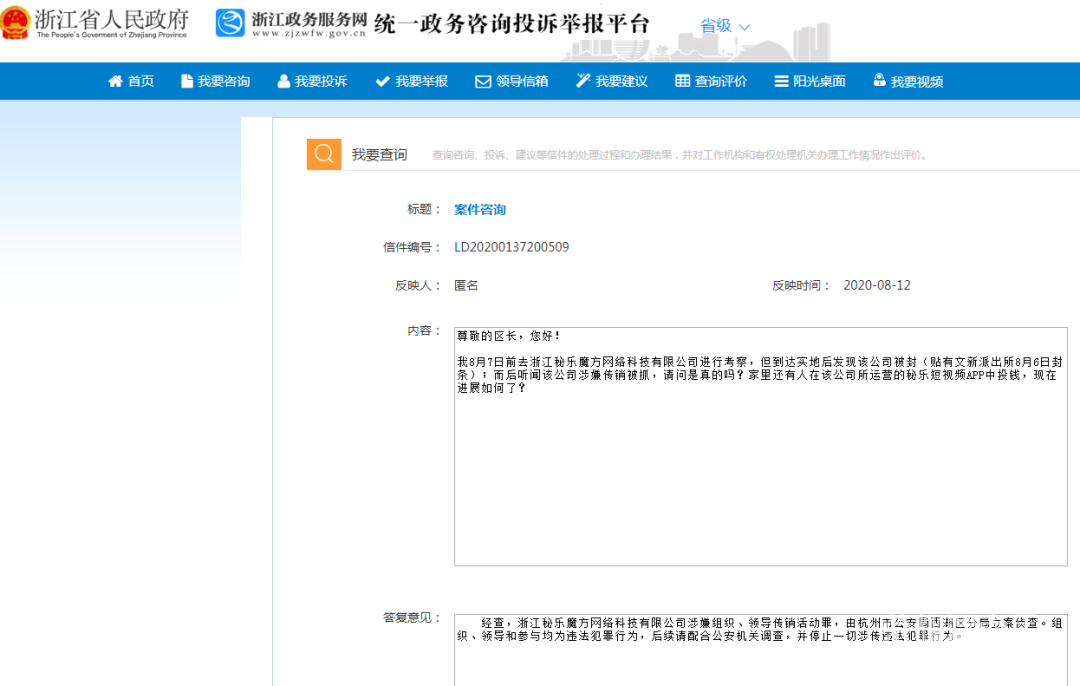Click the 统一政务咨询投诉举报平台 heading
Viewport: 1080px width, 686px height.
point(511,24)
